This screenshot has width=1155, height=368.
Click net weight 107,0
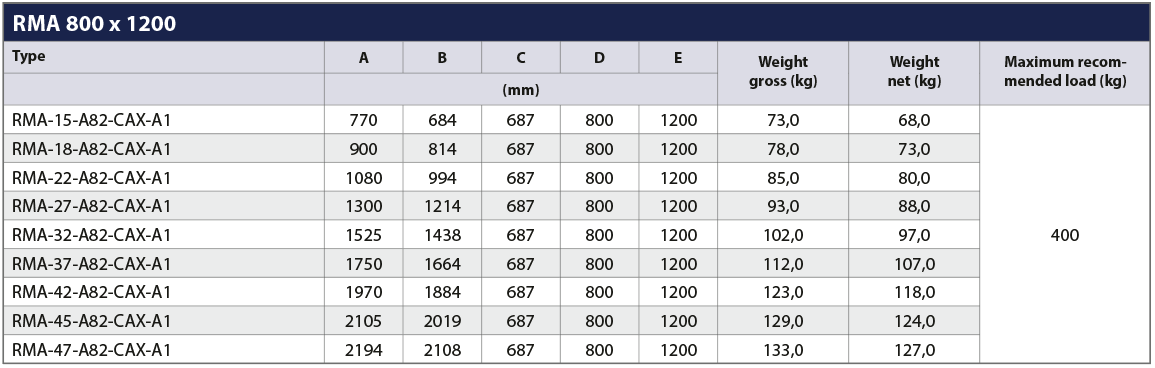coord(914,264)
